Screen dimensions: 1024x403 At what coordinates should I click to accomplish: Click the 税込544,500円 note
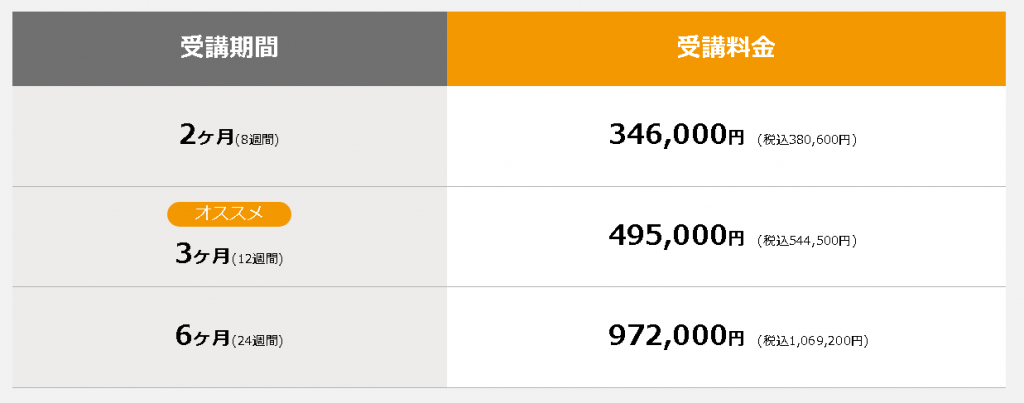tap(807, 240)
